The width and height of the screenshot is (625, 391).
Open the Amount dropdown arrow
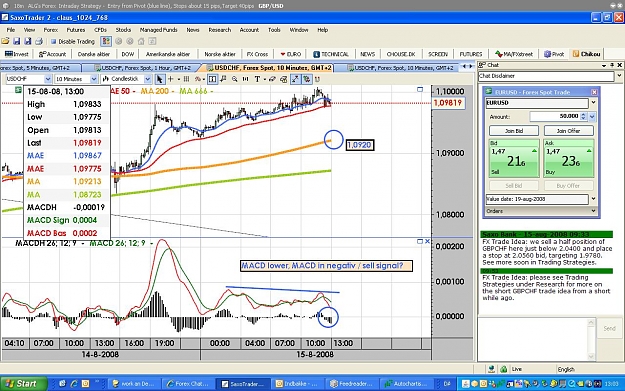click(592, 116)
